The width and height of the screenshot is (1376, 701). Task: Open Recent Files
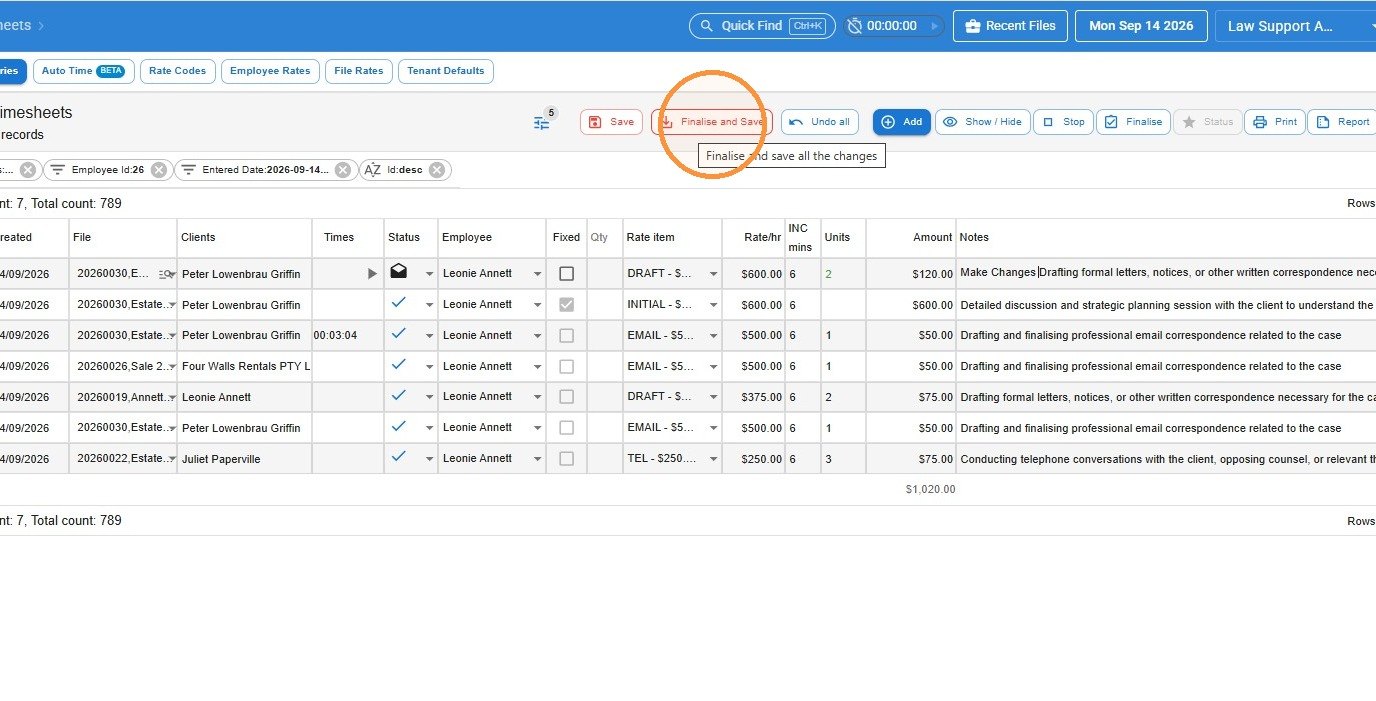pyautogui.click(x=1010, y=26)
